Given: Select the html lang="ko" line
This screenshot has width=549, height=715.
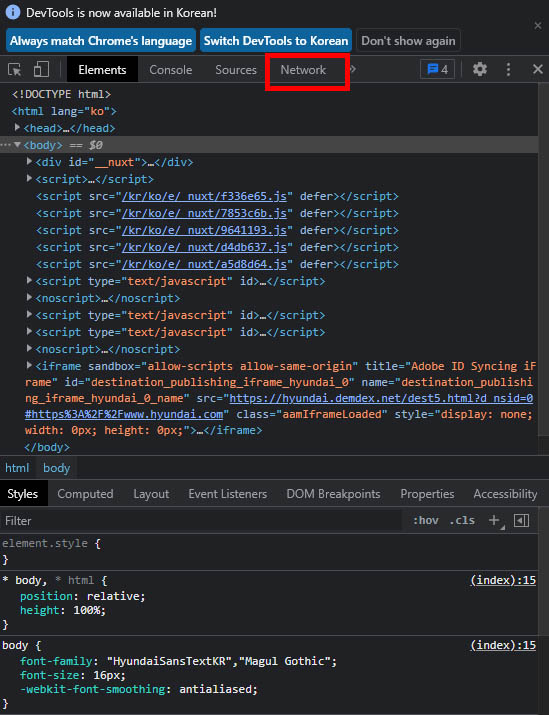Looking at the screenshot, I should [x=64, y=111].
